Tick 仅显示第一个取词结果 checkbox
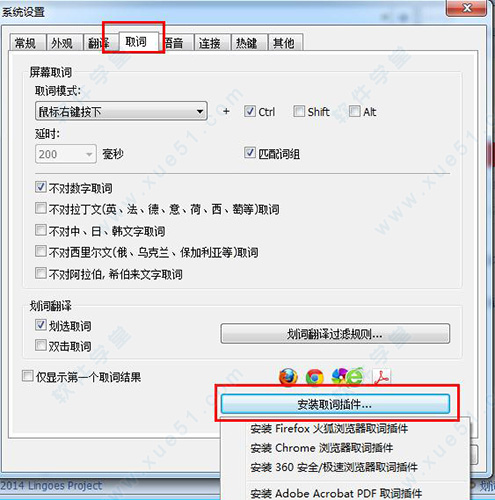 pyautogui.click(x=28, y=376)
